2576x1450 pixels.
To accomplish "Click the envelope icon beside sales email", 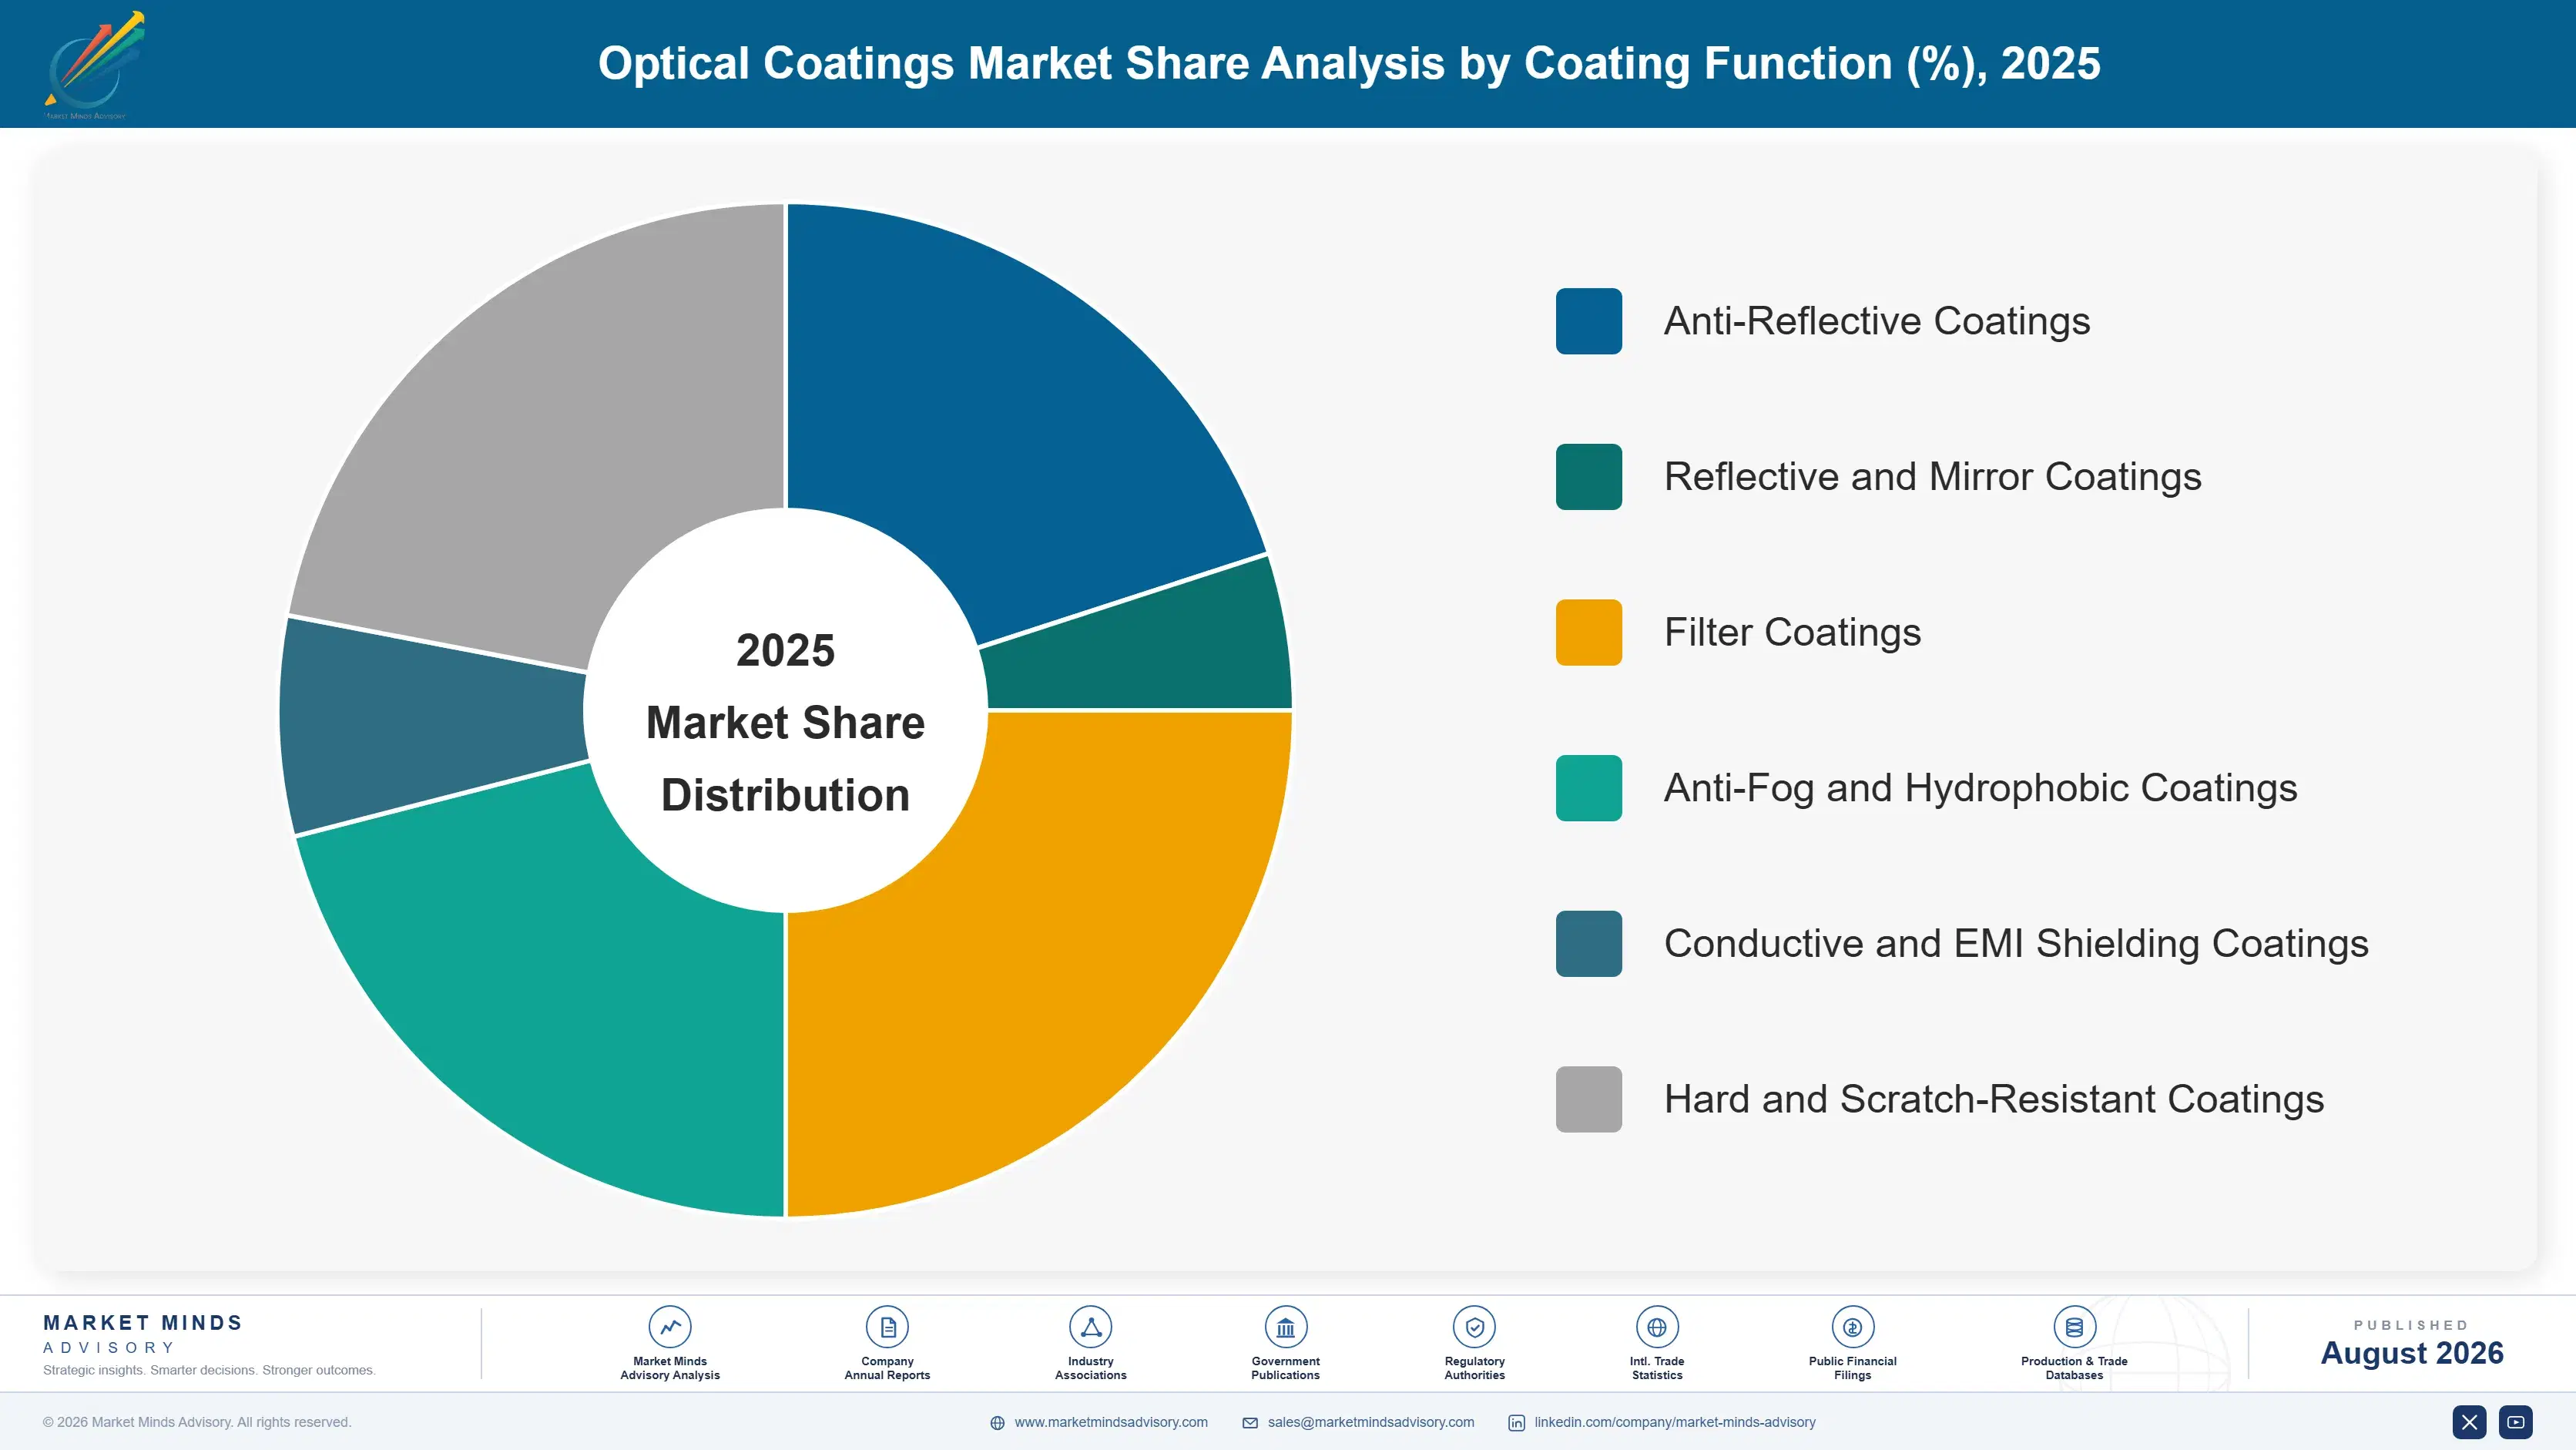I will [1250, 1423].
